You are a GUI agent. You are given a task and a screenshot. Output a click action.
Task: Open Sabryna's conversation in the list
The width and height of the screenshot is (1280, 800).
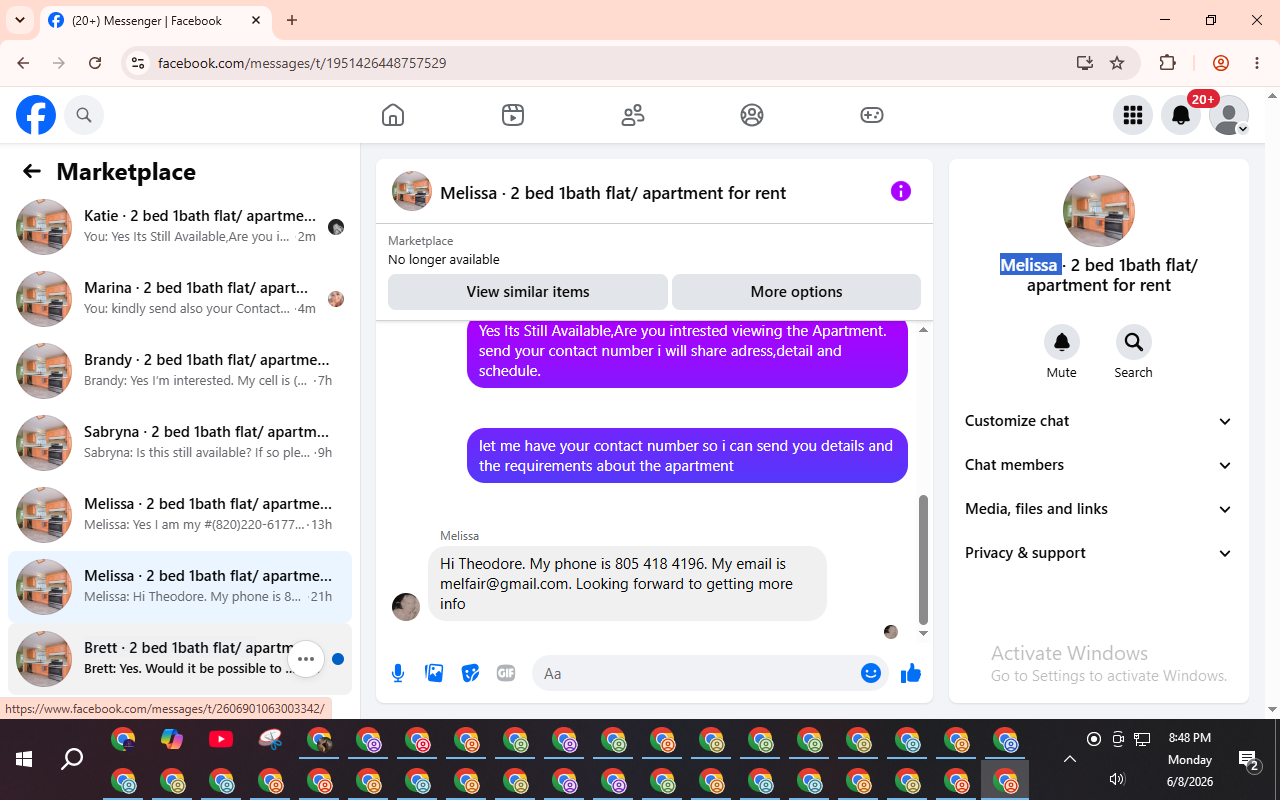(180, 443)
